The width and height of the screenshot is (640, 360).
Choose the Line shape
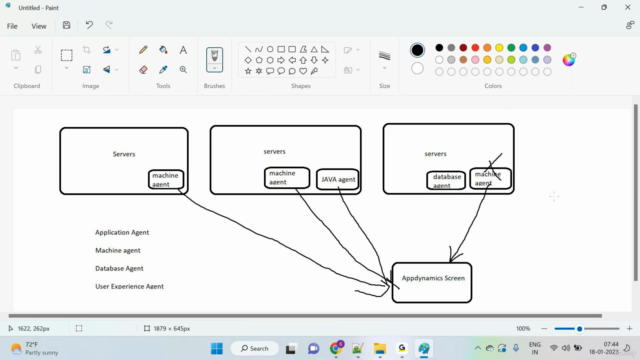248,49
